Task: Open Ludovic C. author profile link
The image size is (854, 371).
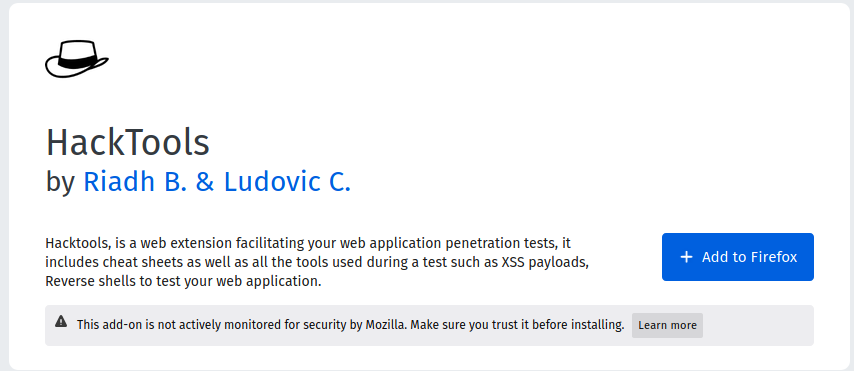Action: coord(287,183)
